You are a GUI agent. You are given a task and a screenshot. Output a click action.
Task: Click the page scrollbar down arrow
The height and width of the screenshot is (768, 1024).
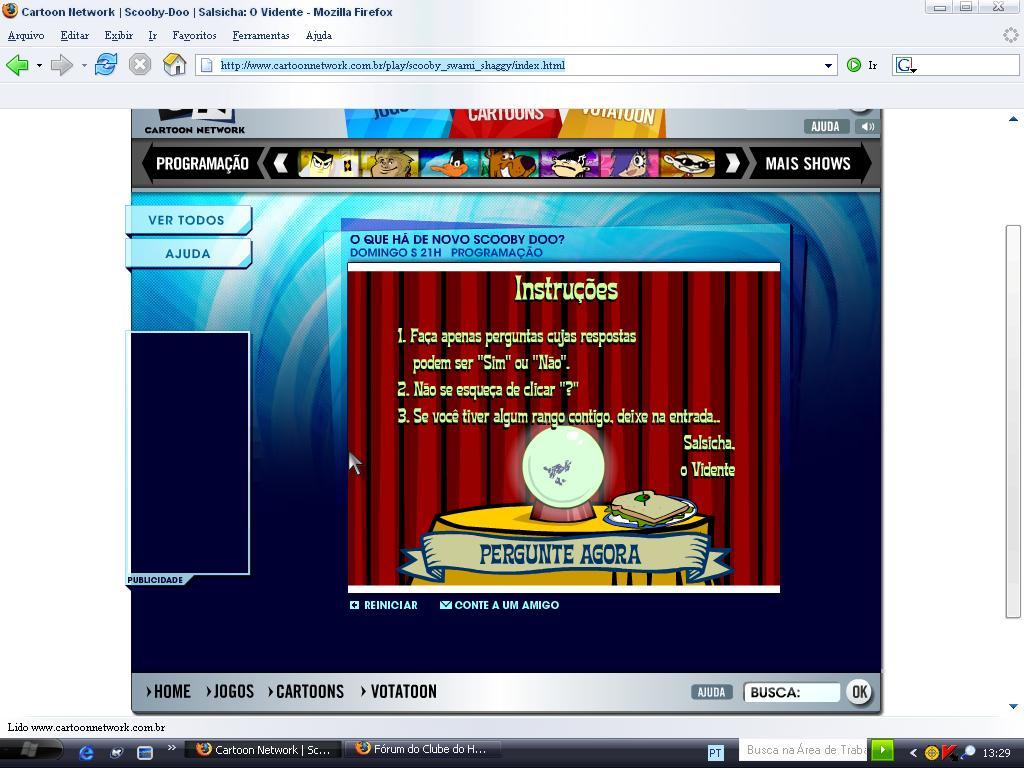[x=1013, y=706]
